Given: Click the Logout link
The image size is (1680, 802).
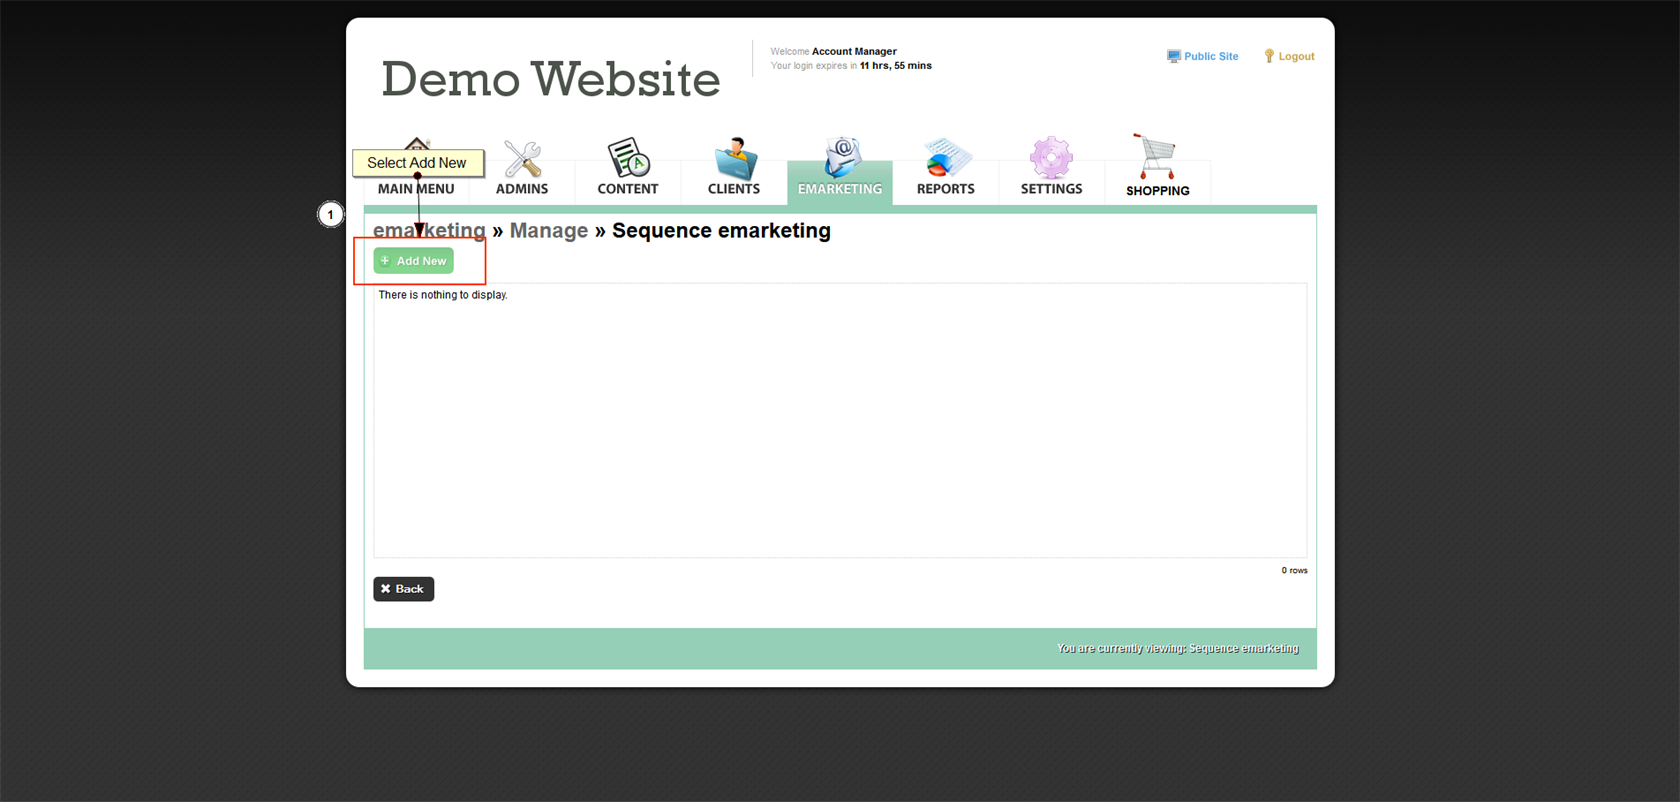Looking at the screenshot, I should (1296, 57).
